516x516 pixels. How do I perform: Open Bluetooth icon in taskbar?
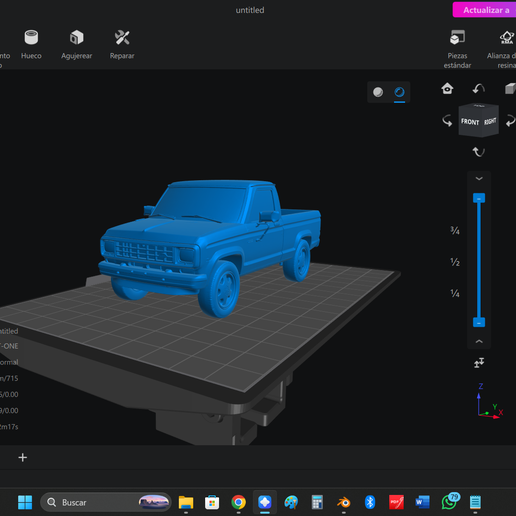coord(370,502)
